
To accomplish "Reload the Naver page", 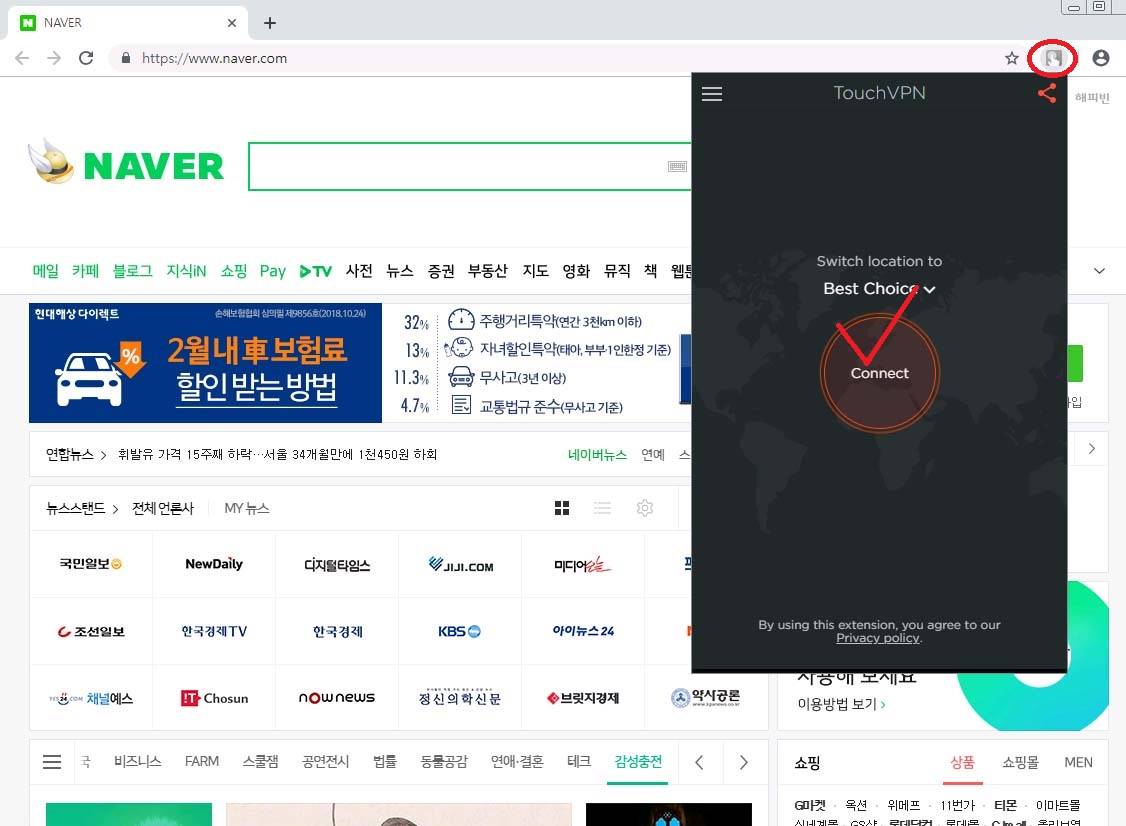I will click(86, 59).
